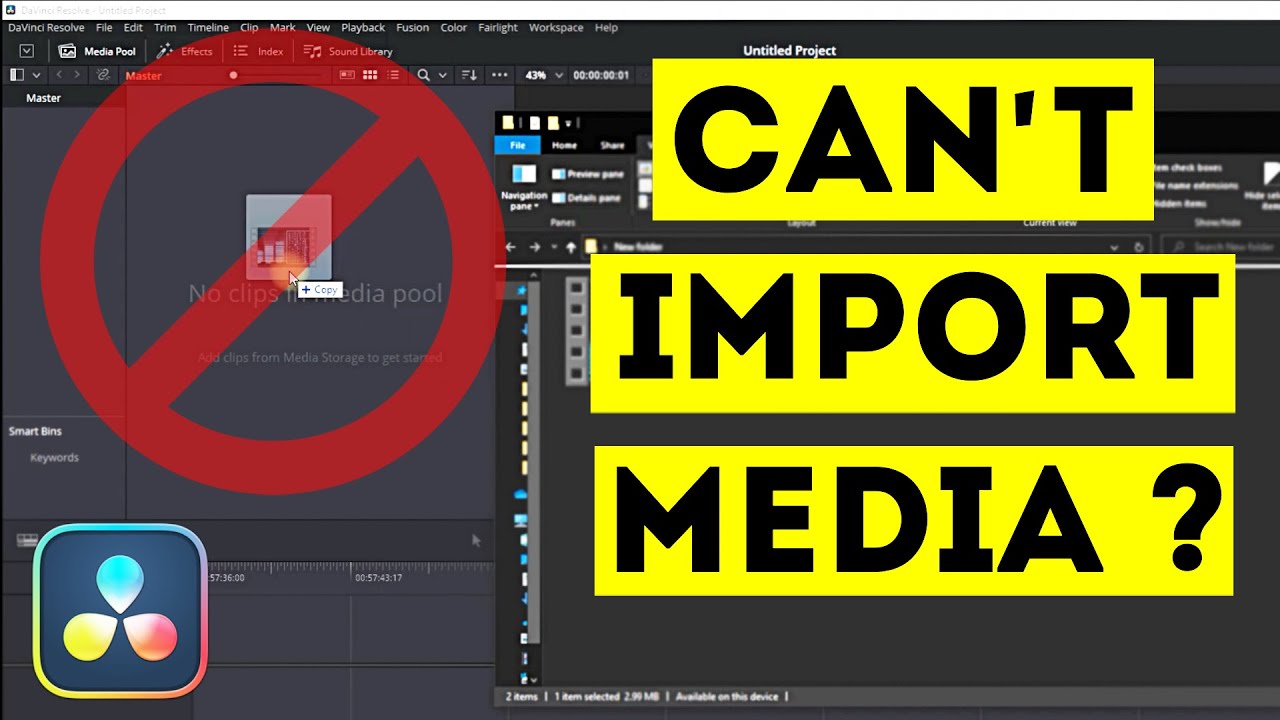Screen dimensions: 1280x720
Task: Click thumbnail size slider handle
Action: [233, 75]
